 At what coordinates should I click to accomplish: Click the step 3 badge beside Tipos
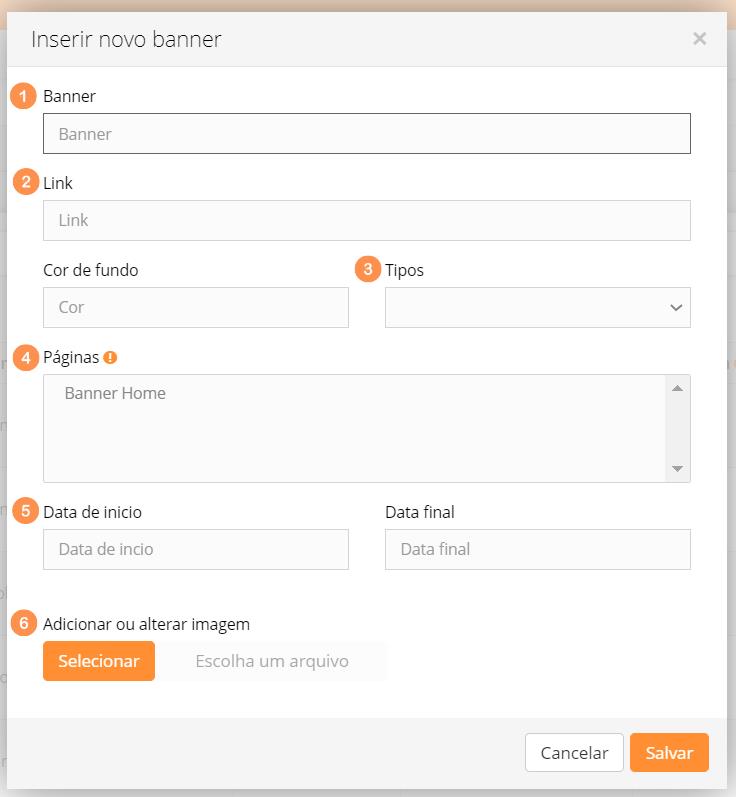pyautogui.click(x=368, y=269)
